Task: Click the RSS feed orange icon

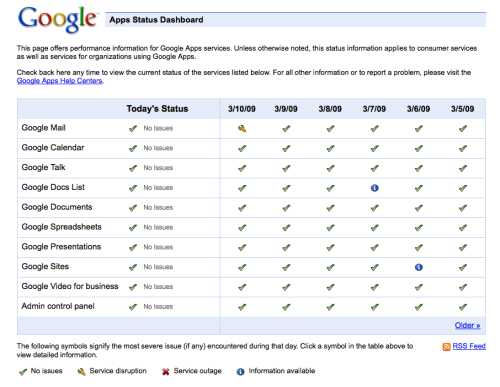Action: click(446, 347)
